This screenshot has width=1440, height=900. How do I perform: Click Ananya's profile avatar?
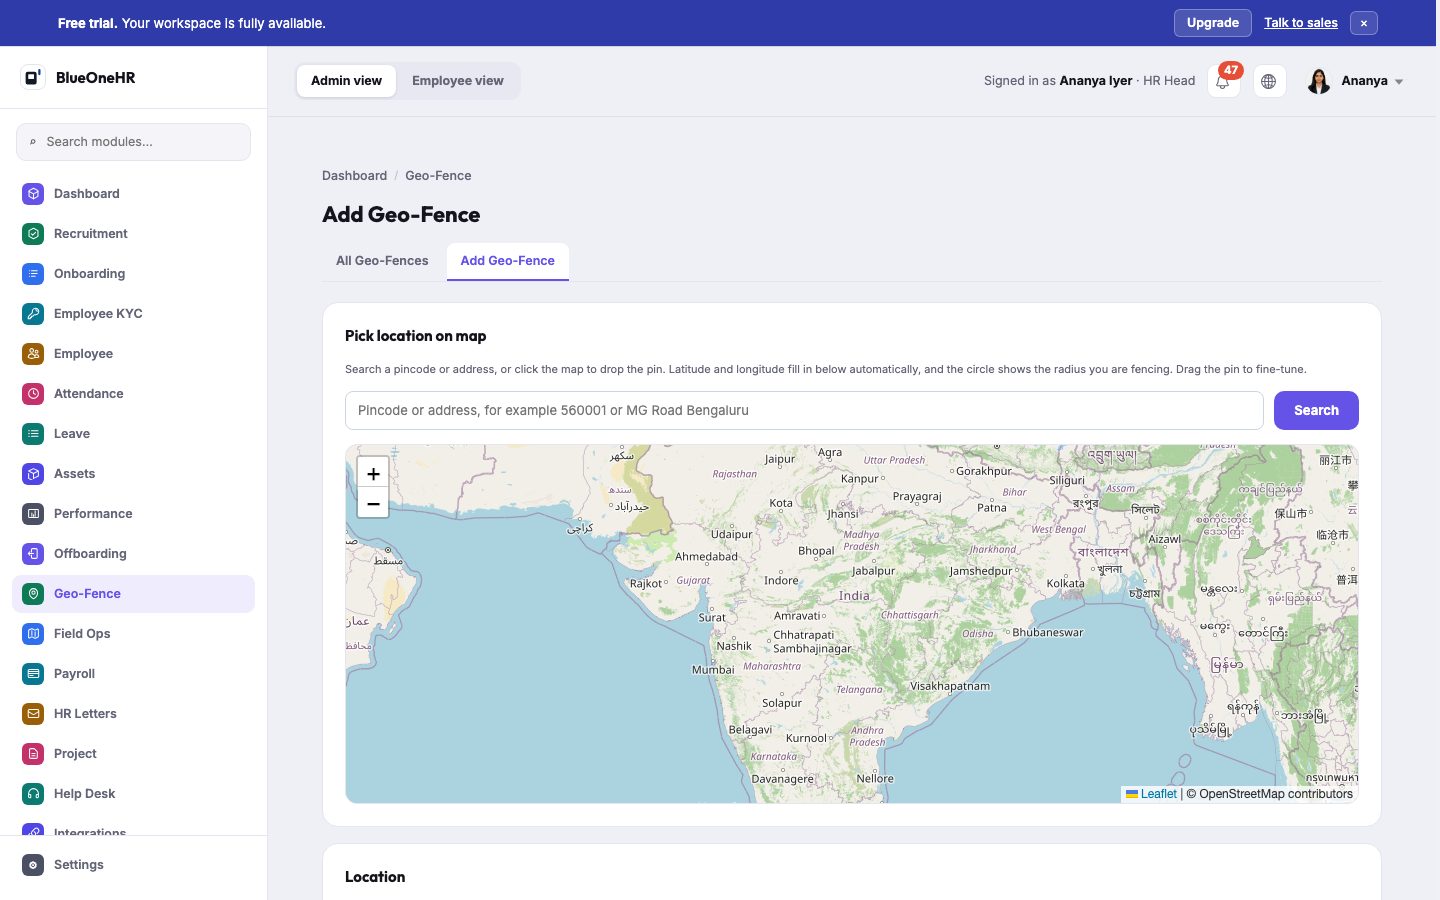1319,81
